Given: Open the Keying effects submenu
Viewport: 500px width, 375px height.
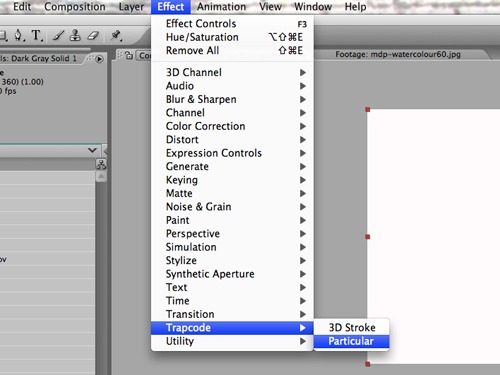Looking at the screenshot, I should coord(232,180).
